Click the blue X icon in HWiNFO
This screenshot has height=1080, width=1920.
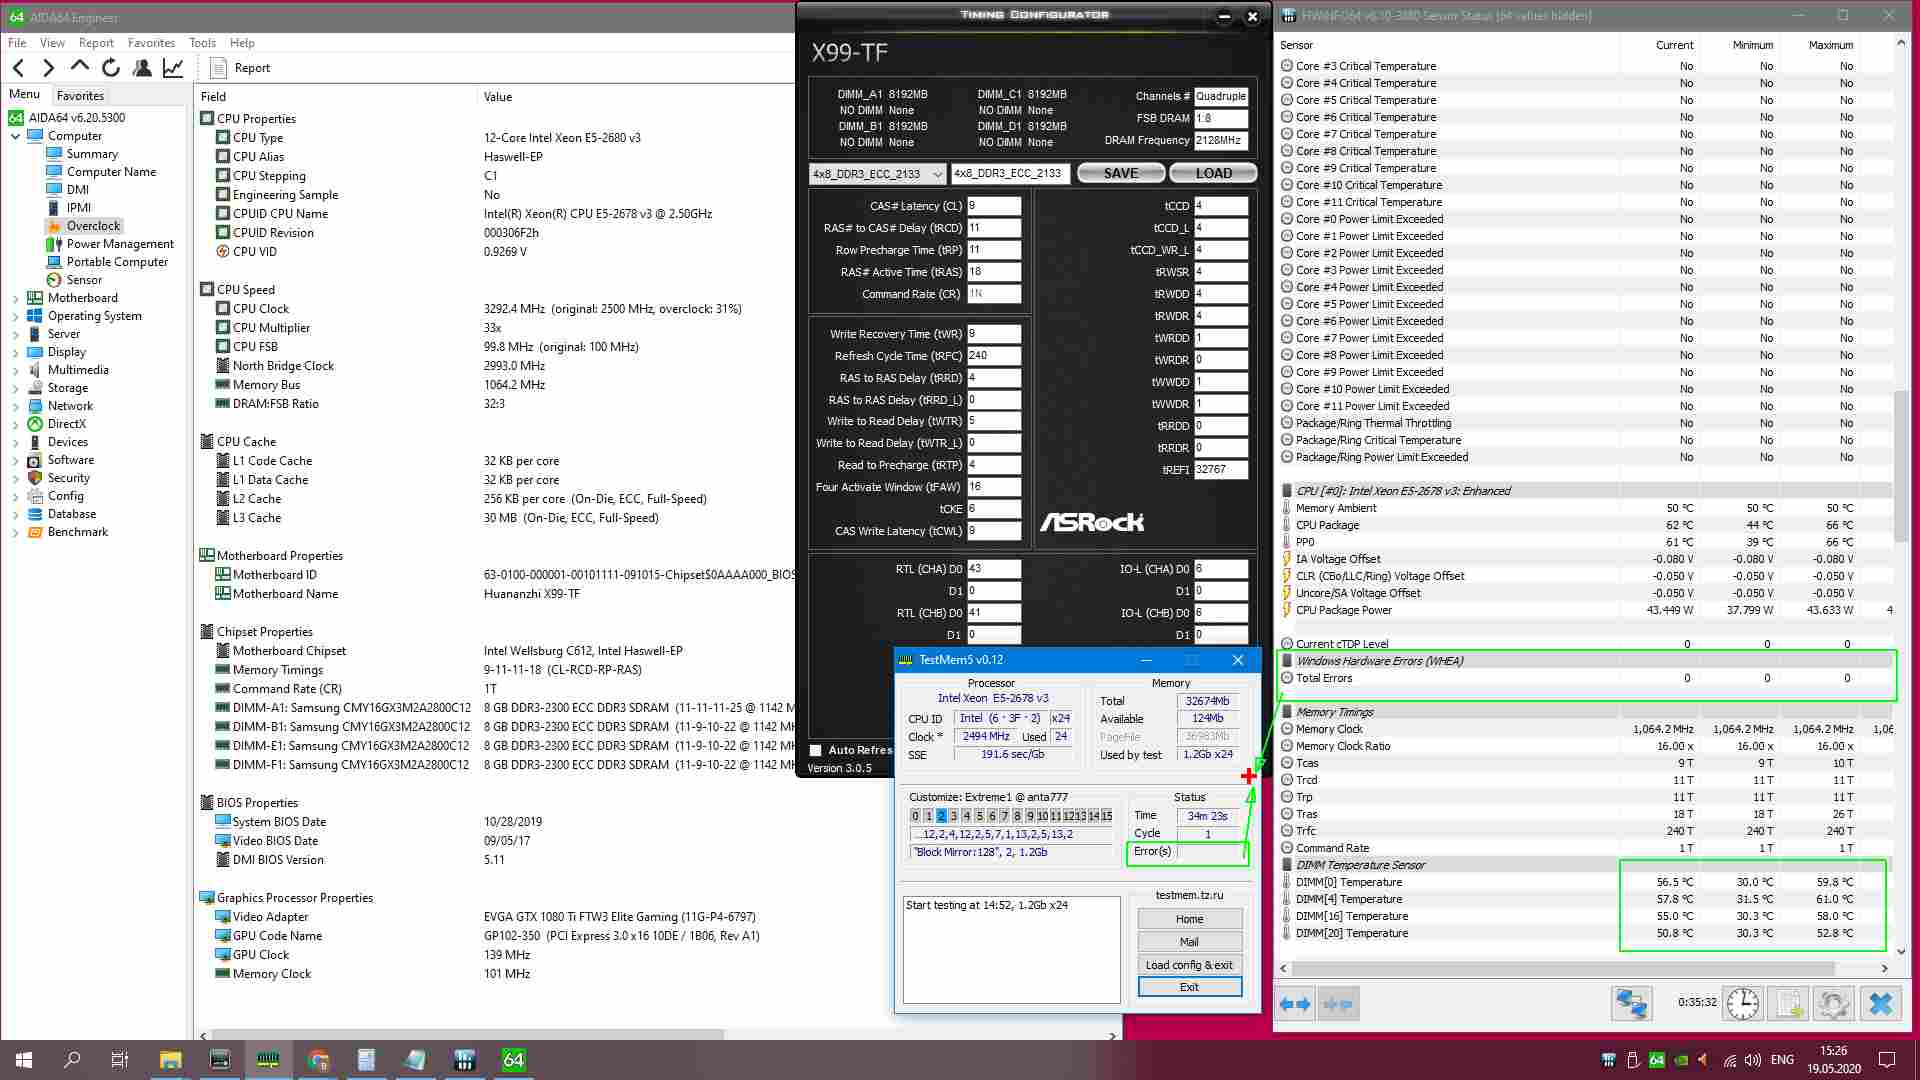1880,1003
